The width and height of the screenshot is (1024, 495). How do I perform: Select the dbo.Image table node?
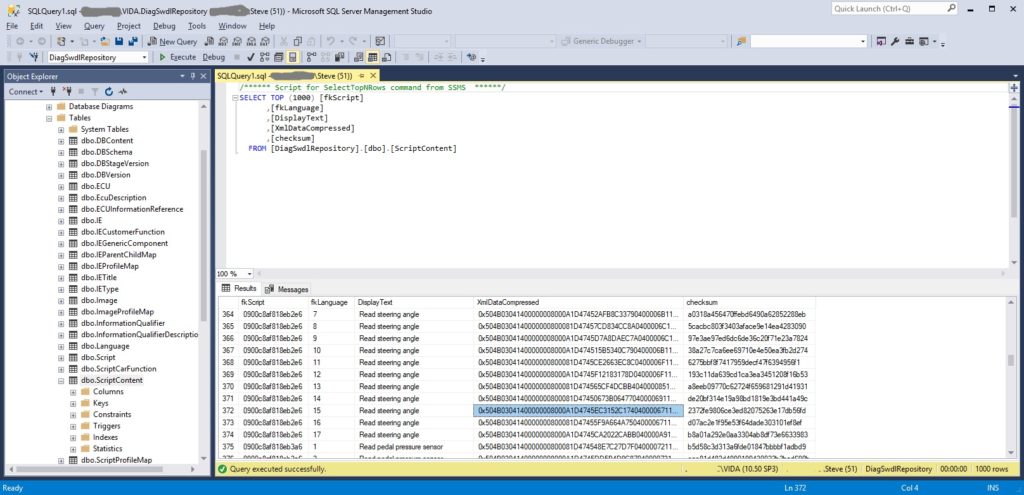99,300
